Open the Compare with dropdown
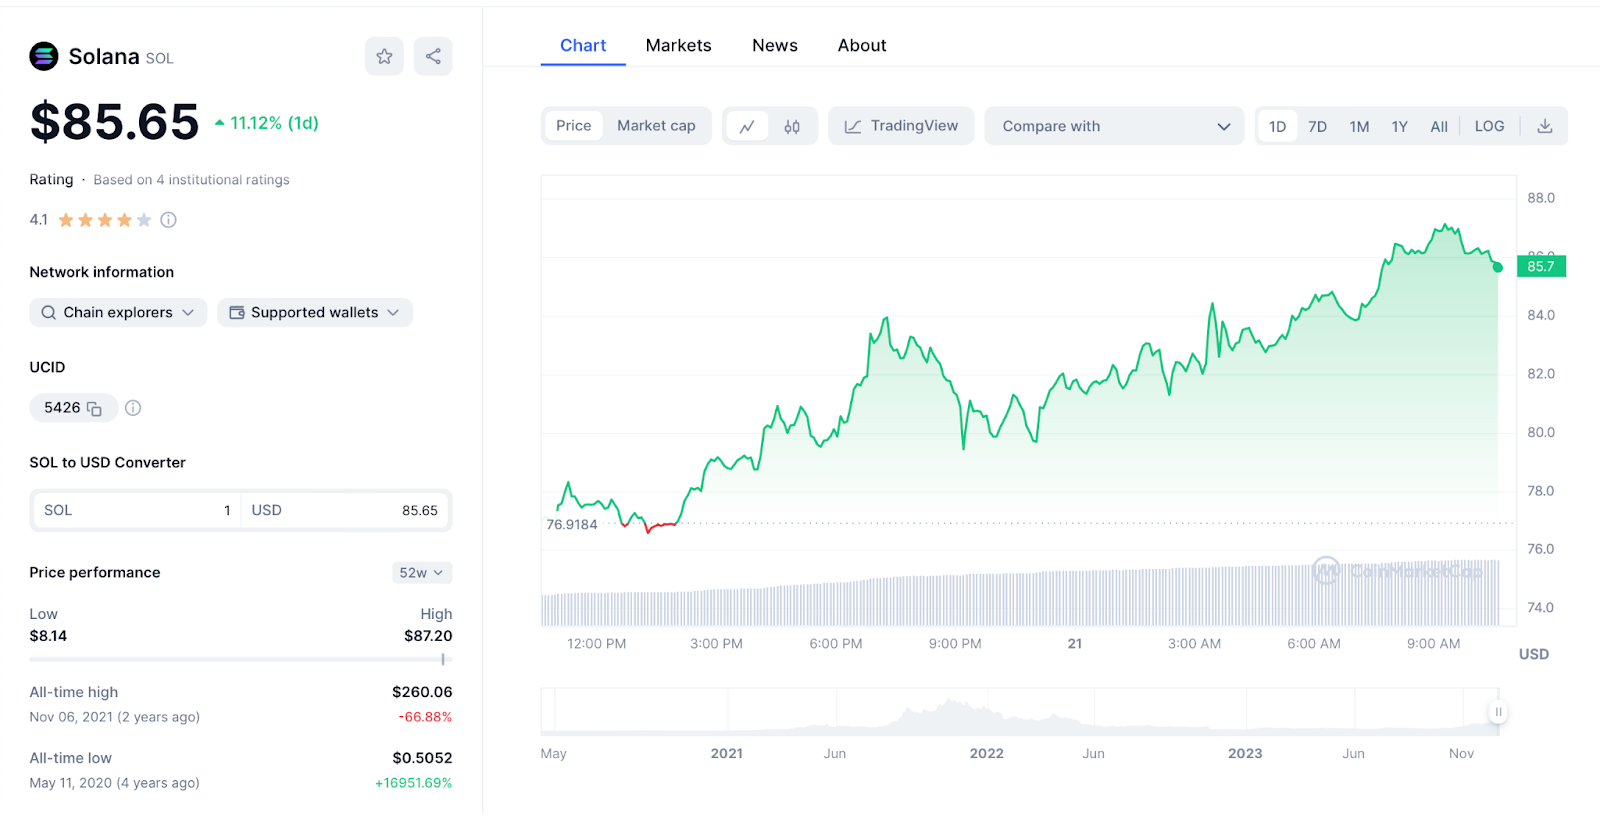This screenshot has height=816, width=1600. pos(1114,126)
